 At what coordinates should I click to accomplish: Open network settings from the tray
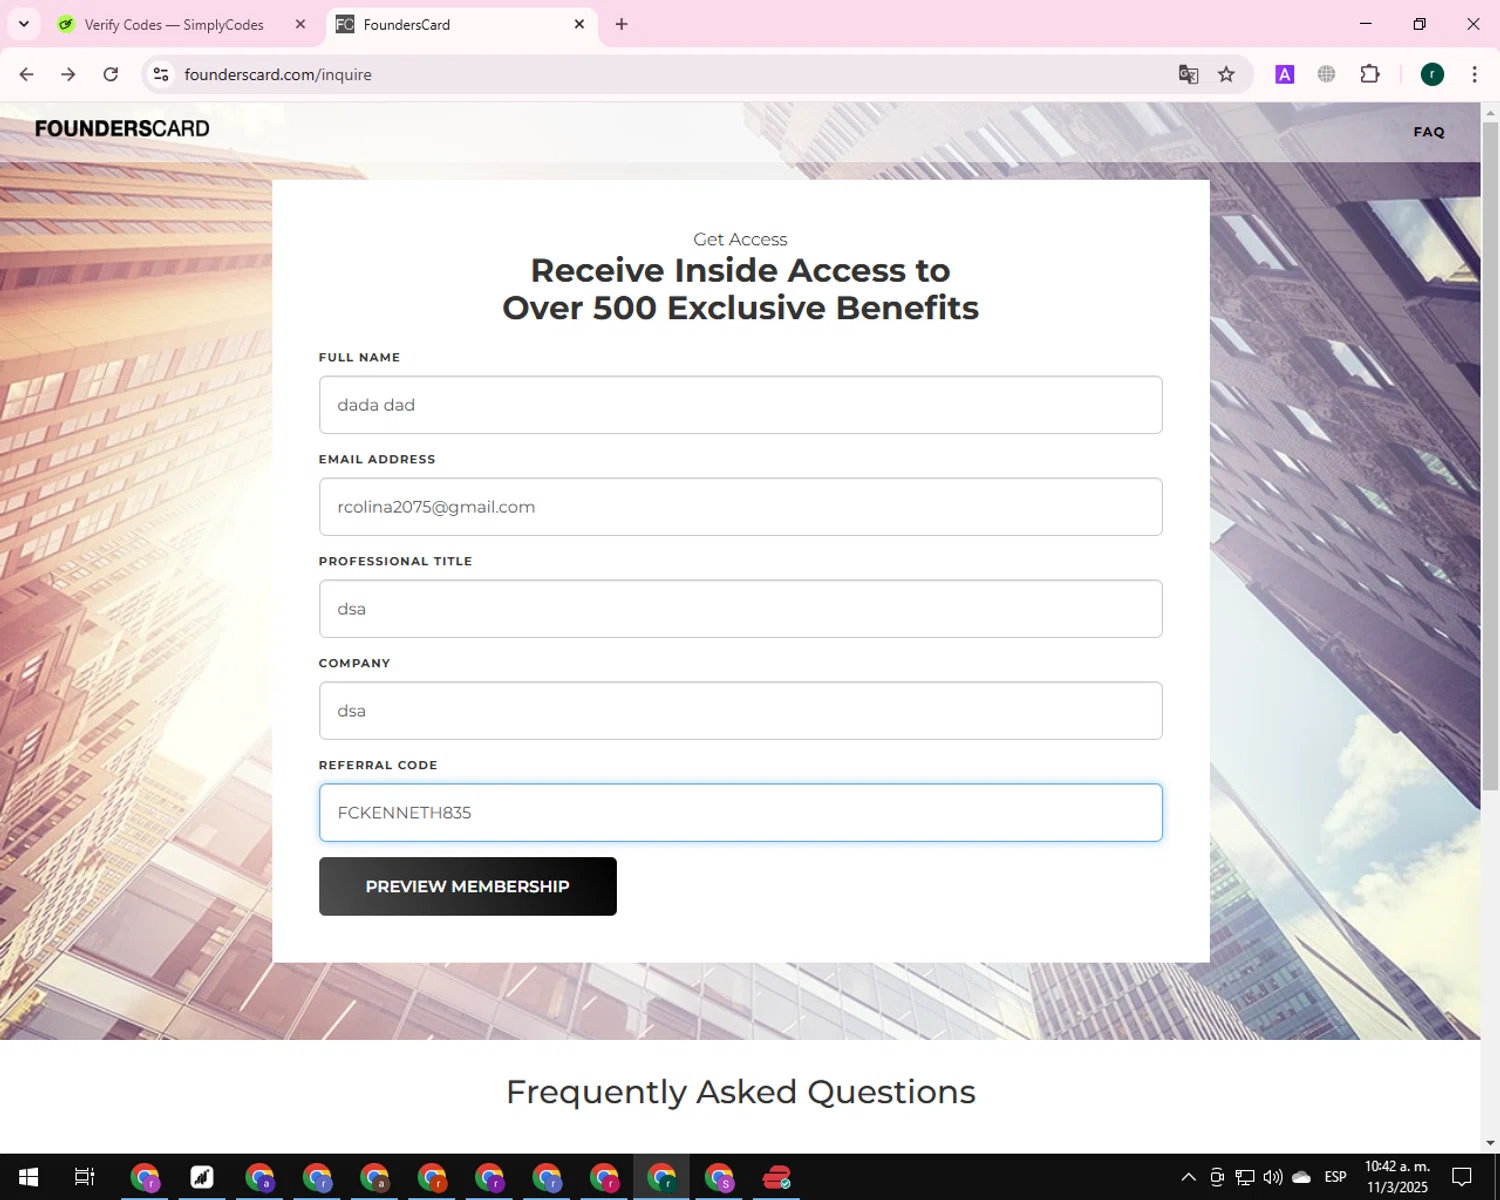click(1245, 1177)
